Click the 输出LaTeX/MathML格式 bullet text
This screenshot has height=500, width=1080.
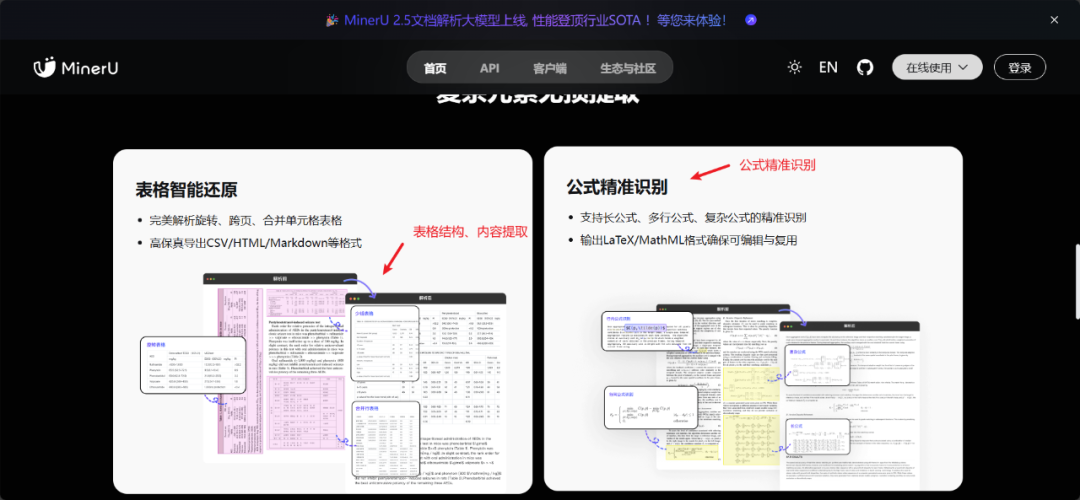point(689,240)
